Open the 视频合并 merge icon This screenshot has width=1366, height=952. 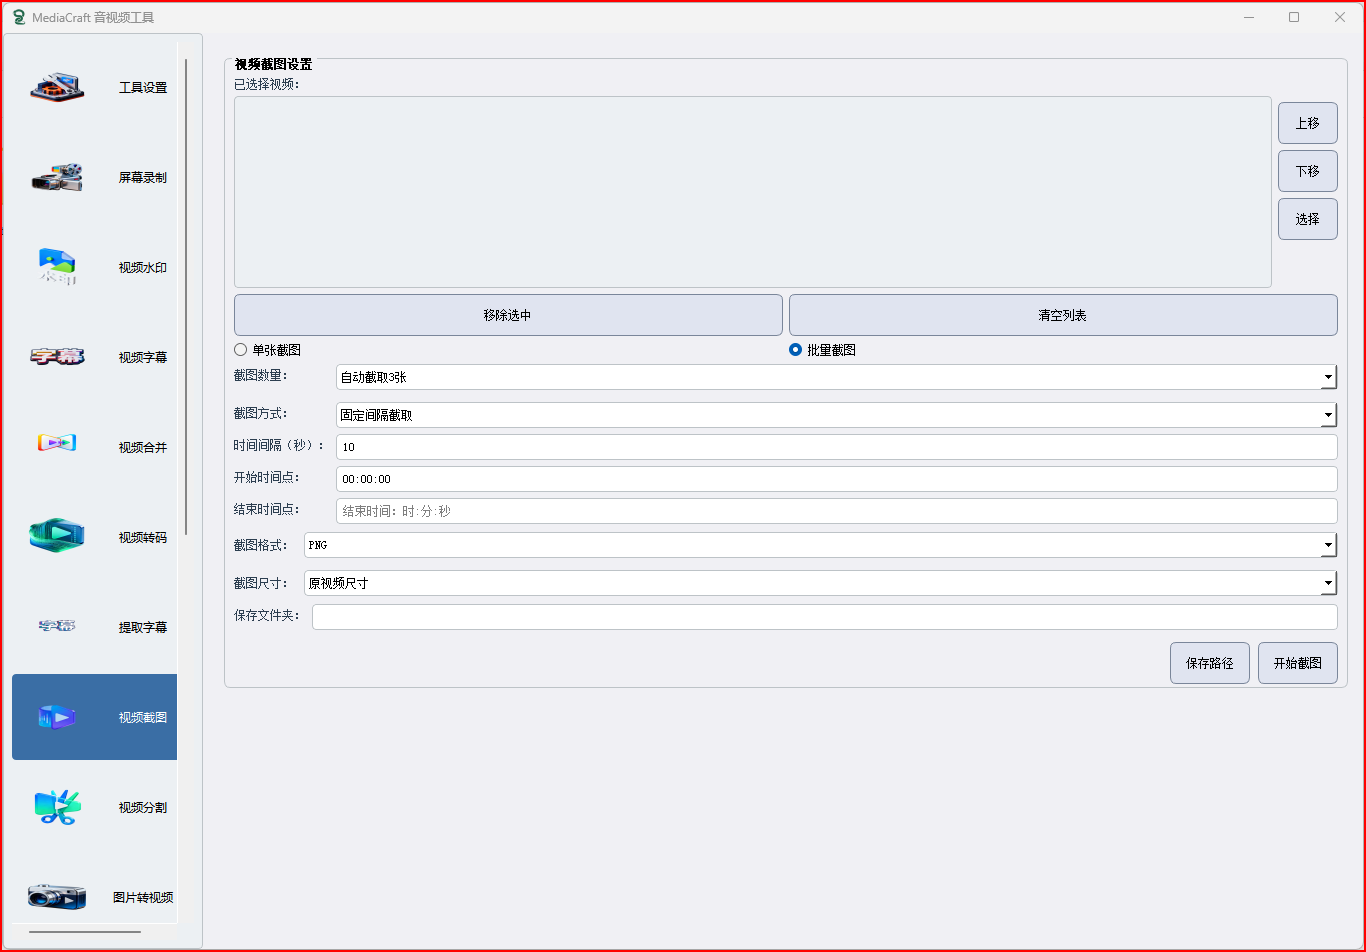57,442
